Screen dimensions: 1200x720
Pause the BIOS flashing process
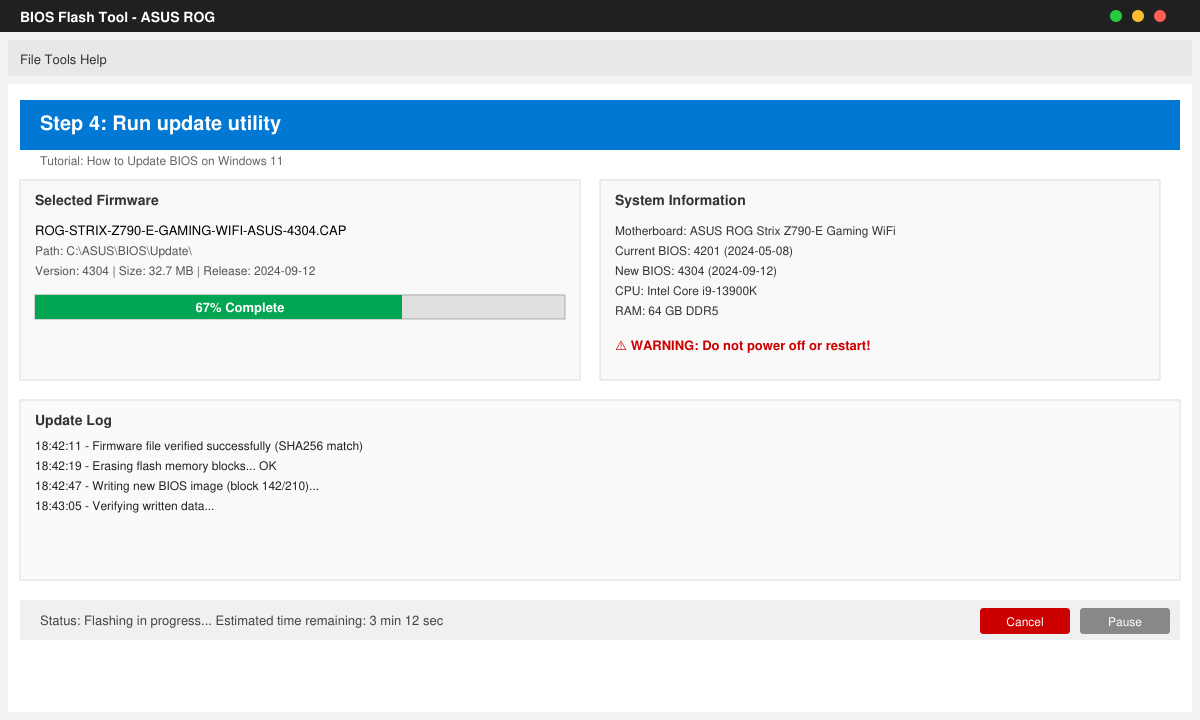point(1125,621)
